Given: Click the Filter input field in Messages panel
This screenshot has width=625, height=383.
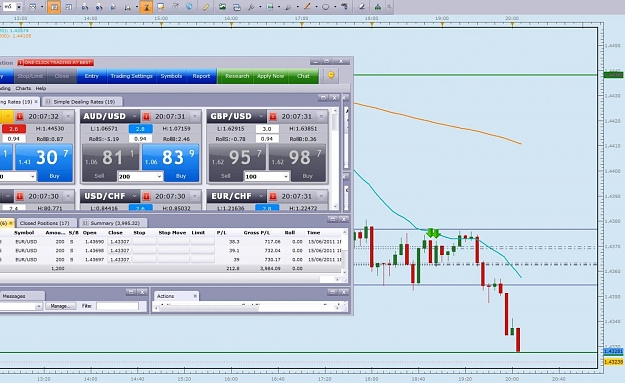Looking at the screenshot, I should coord(118,306).
